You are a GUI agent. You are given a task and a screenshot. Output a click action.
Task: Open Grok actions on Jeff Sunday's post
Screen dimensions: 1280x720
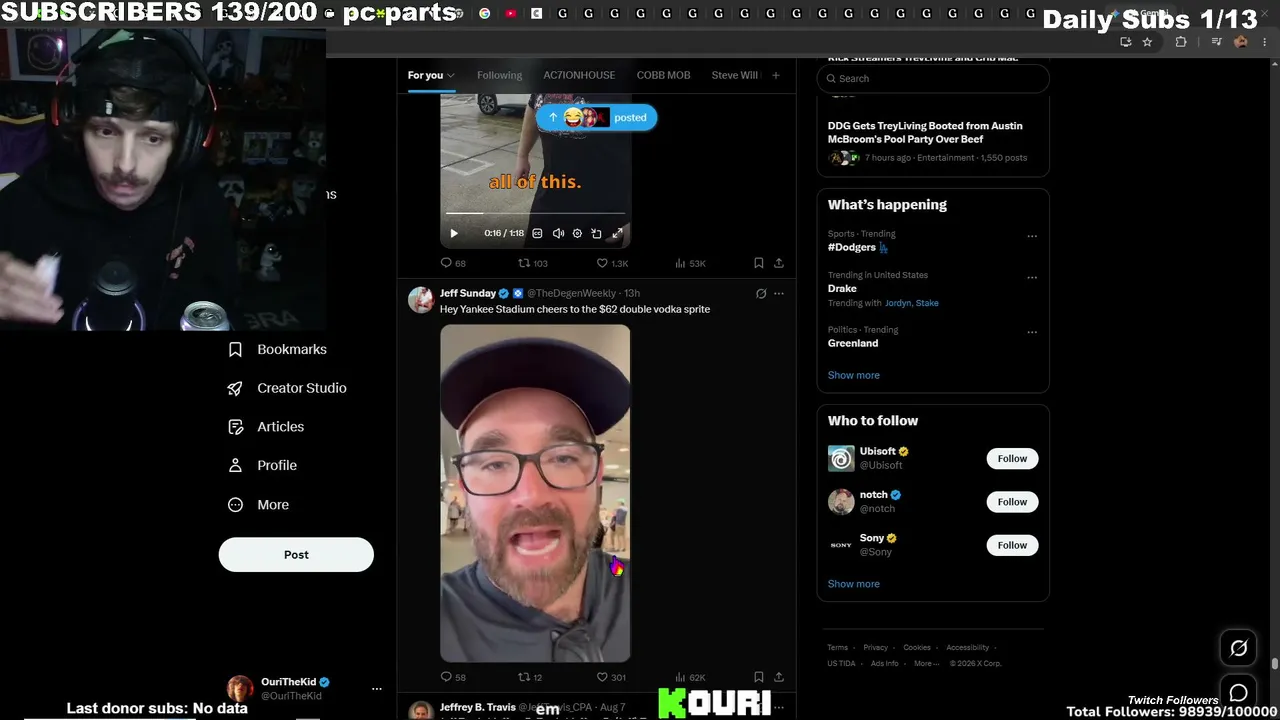coord(761,293)
